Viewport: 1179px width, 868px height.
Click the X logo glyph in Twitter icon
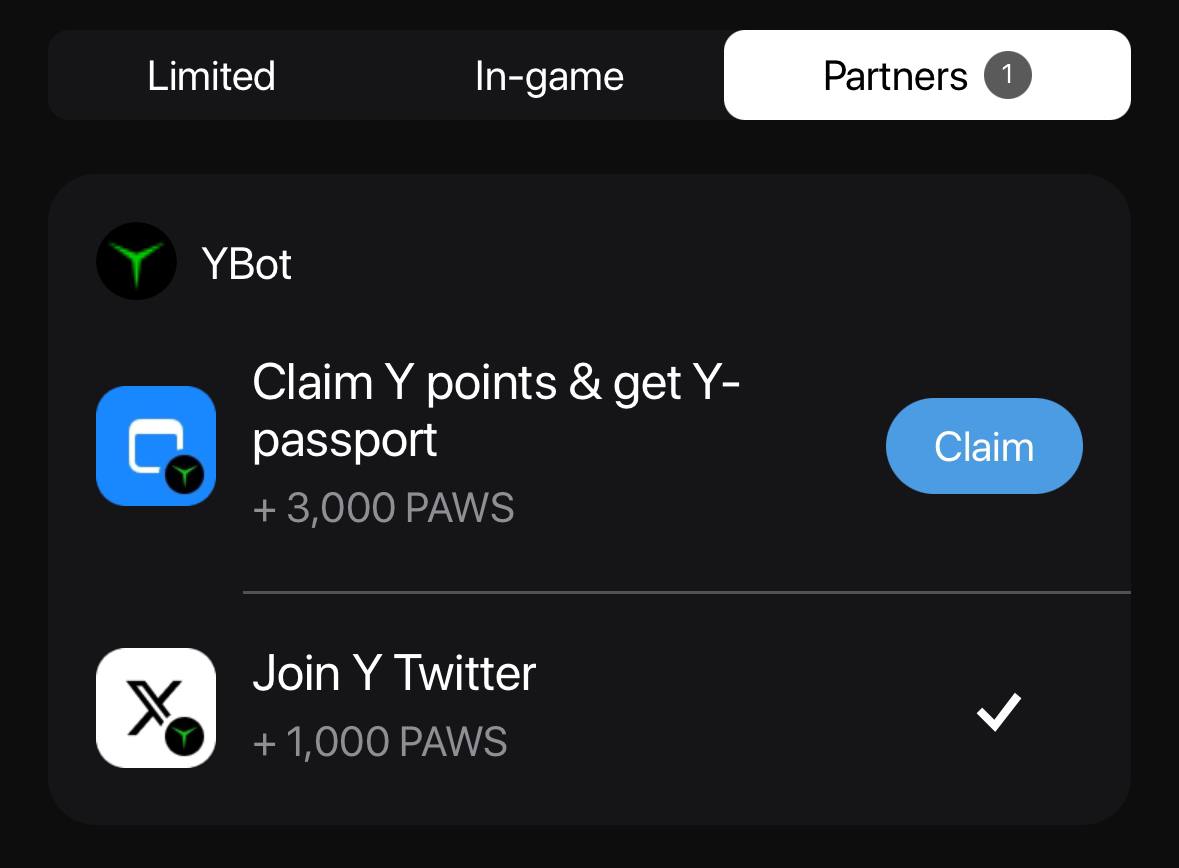point(153,706)
